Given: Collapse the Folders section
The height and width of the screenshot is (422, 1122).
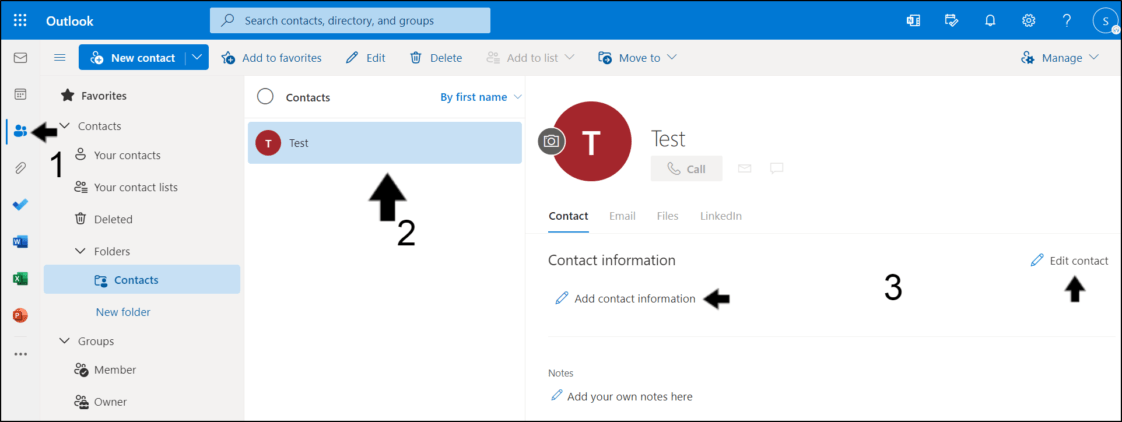Looking at the screenshot, I should point(80,251).
